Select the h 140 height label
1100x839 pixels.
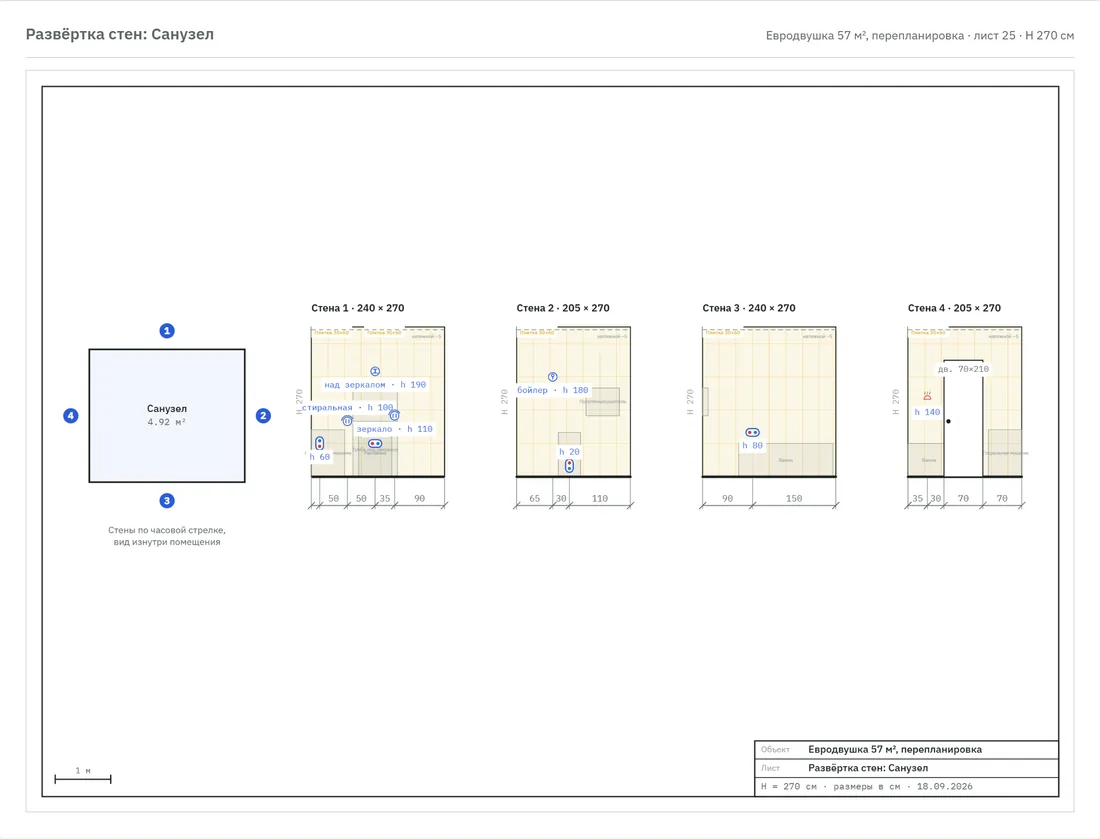[927, 412]
